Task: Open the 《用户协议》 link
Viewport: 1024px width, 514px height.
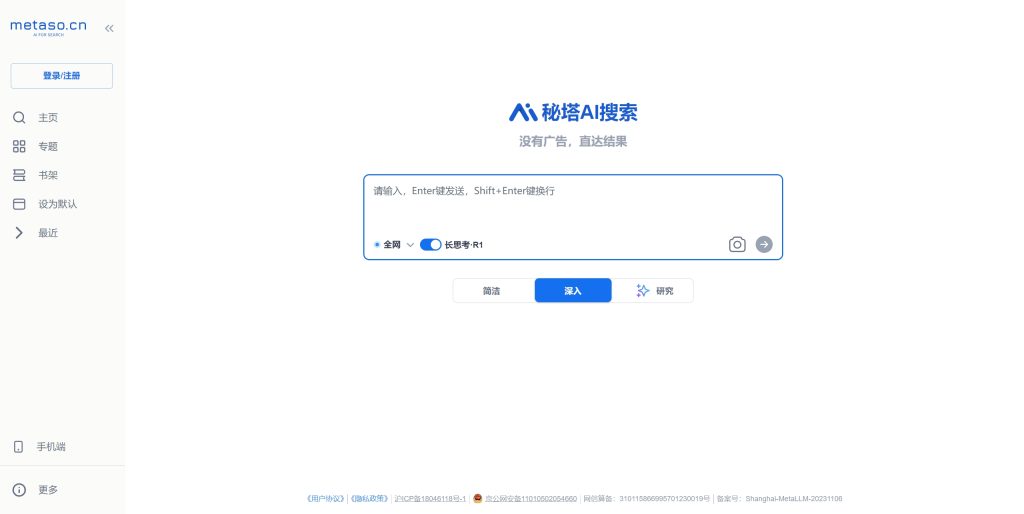Action: [325, 499]
